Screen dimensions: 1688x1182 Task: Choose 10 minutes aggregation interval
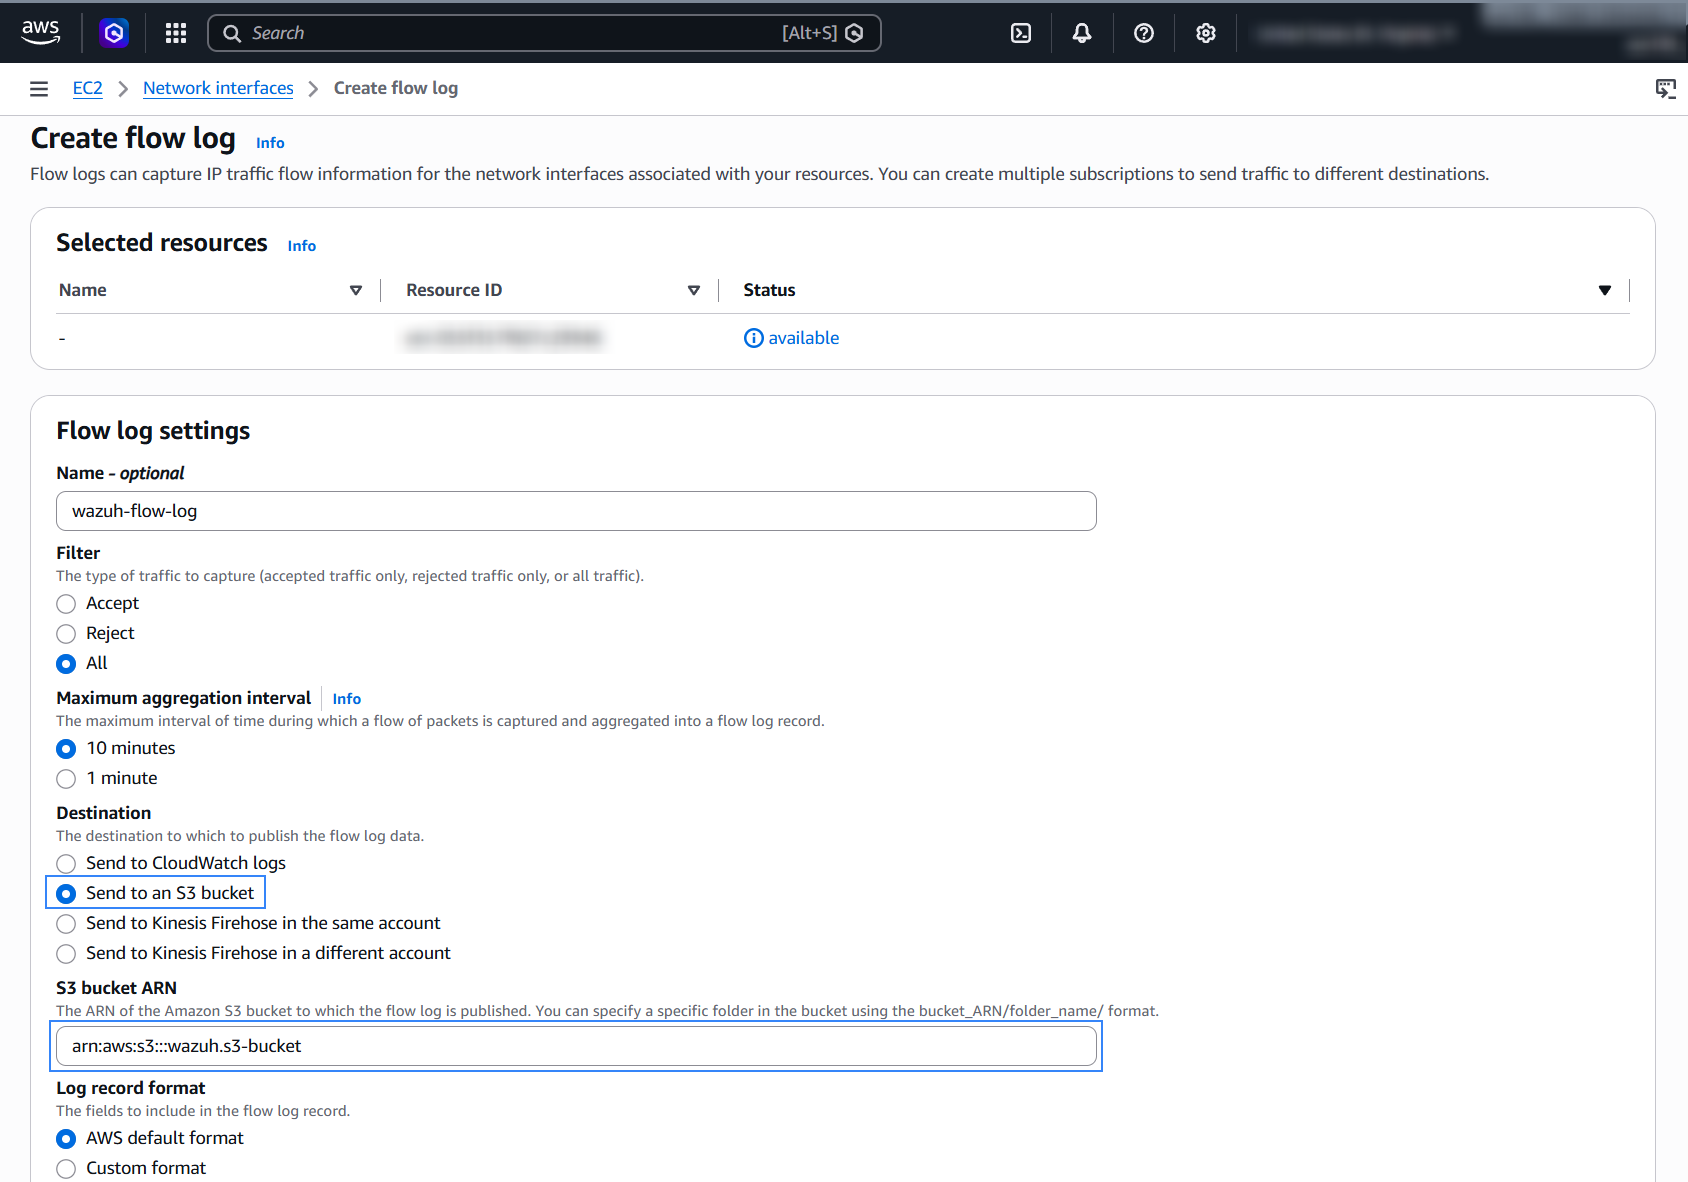(x=66, y=749)
